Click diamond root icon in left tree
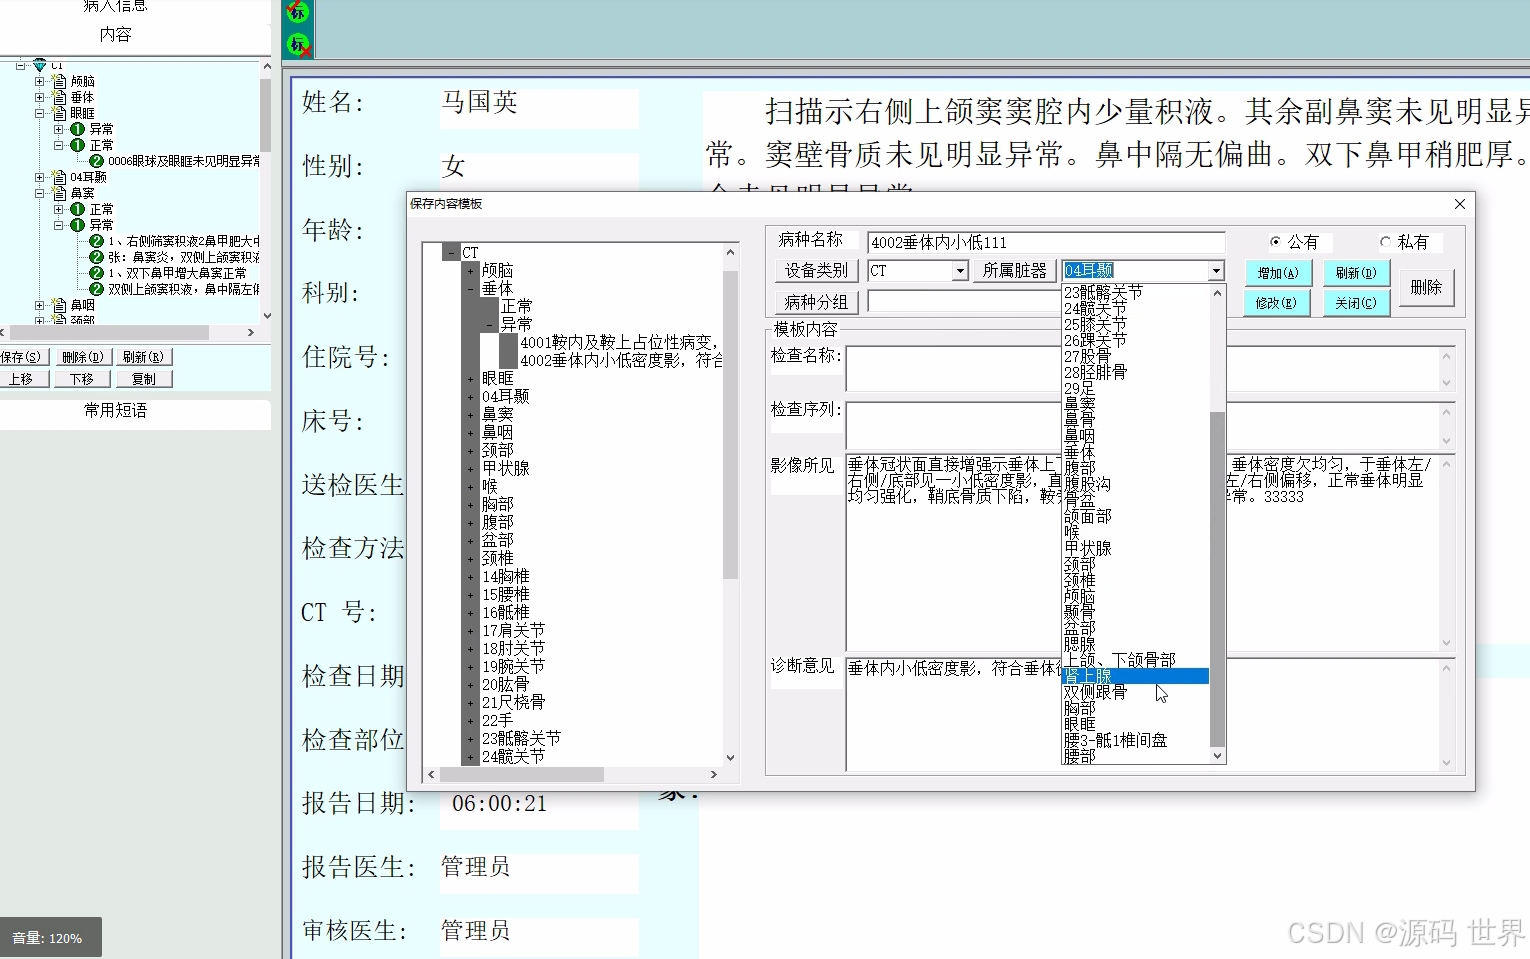1530x959 pixels. [40, 65]
